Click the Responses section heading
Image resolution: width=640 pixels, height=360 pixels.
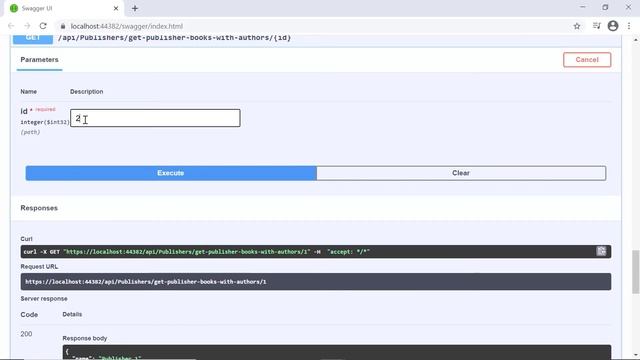coord(39,208)
